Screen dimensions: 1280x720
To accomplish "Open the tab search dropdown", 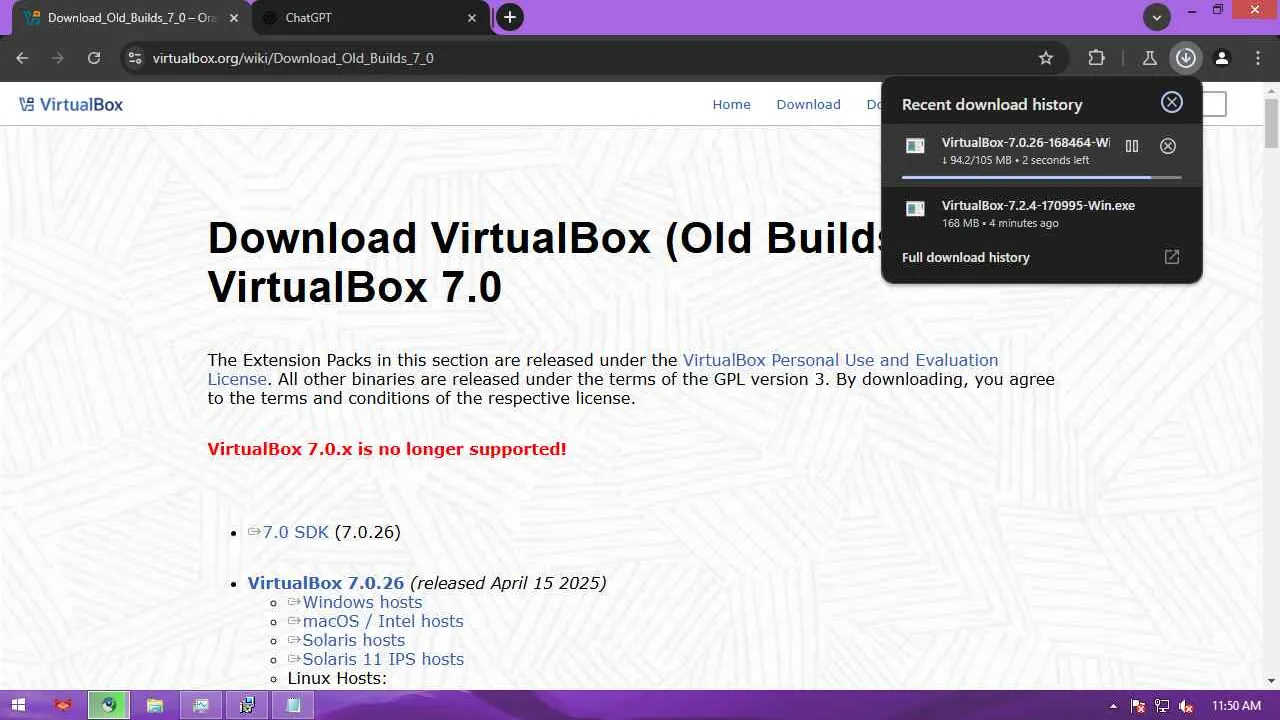I will click(1157, 17).
